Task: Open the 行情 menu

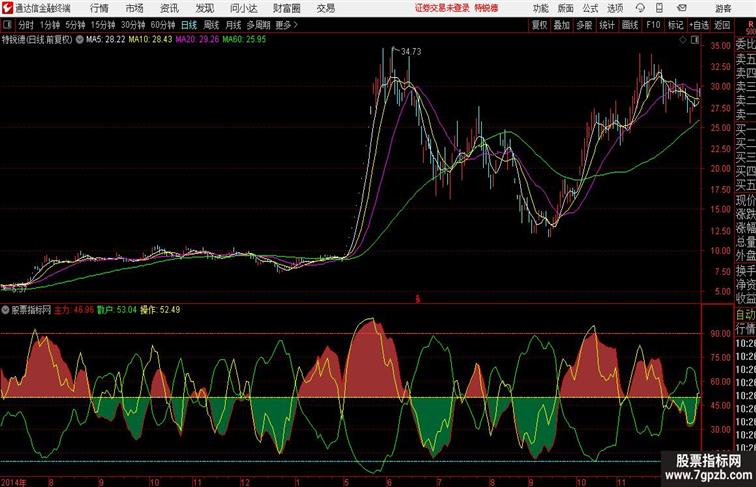Action: 99,8
